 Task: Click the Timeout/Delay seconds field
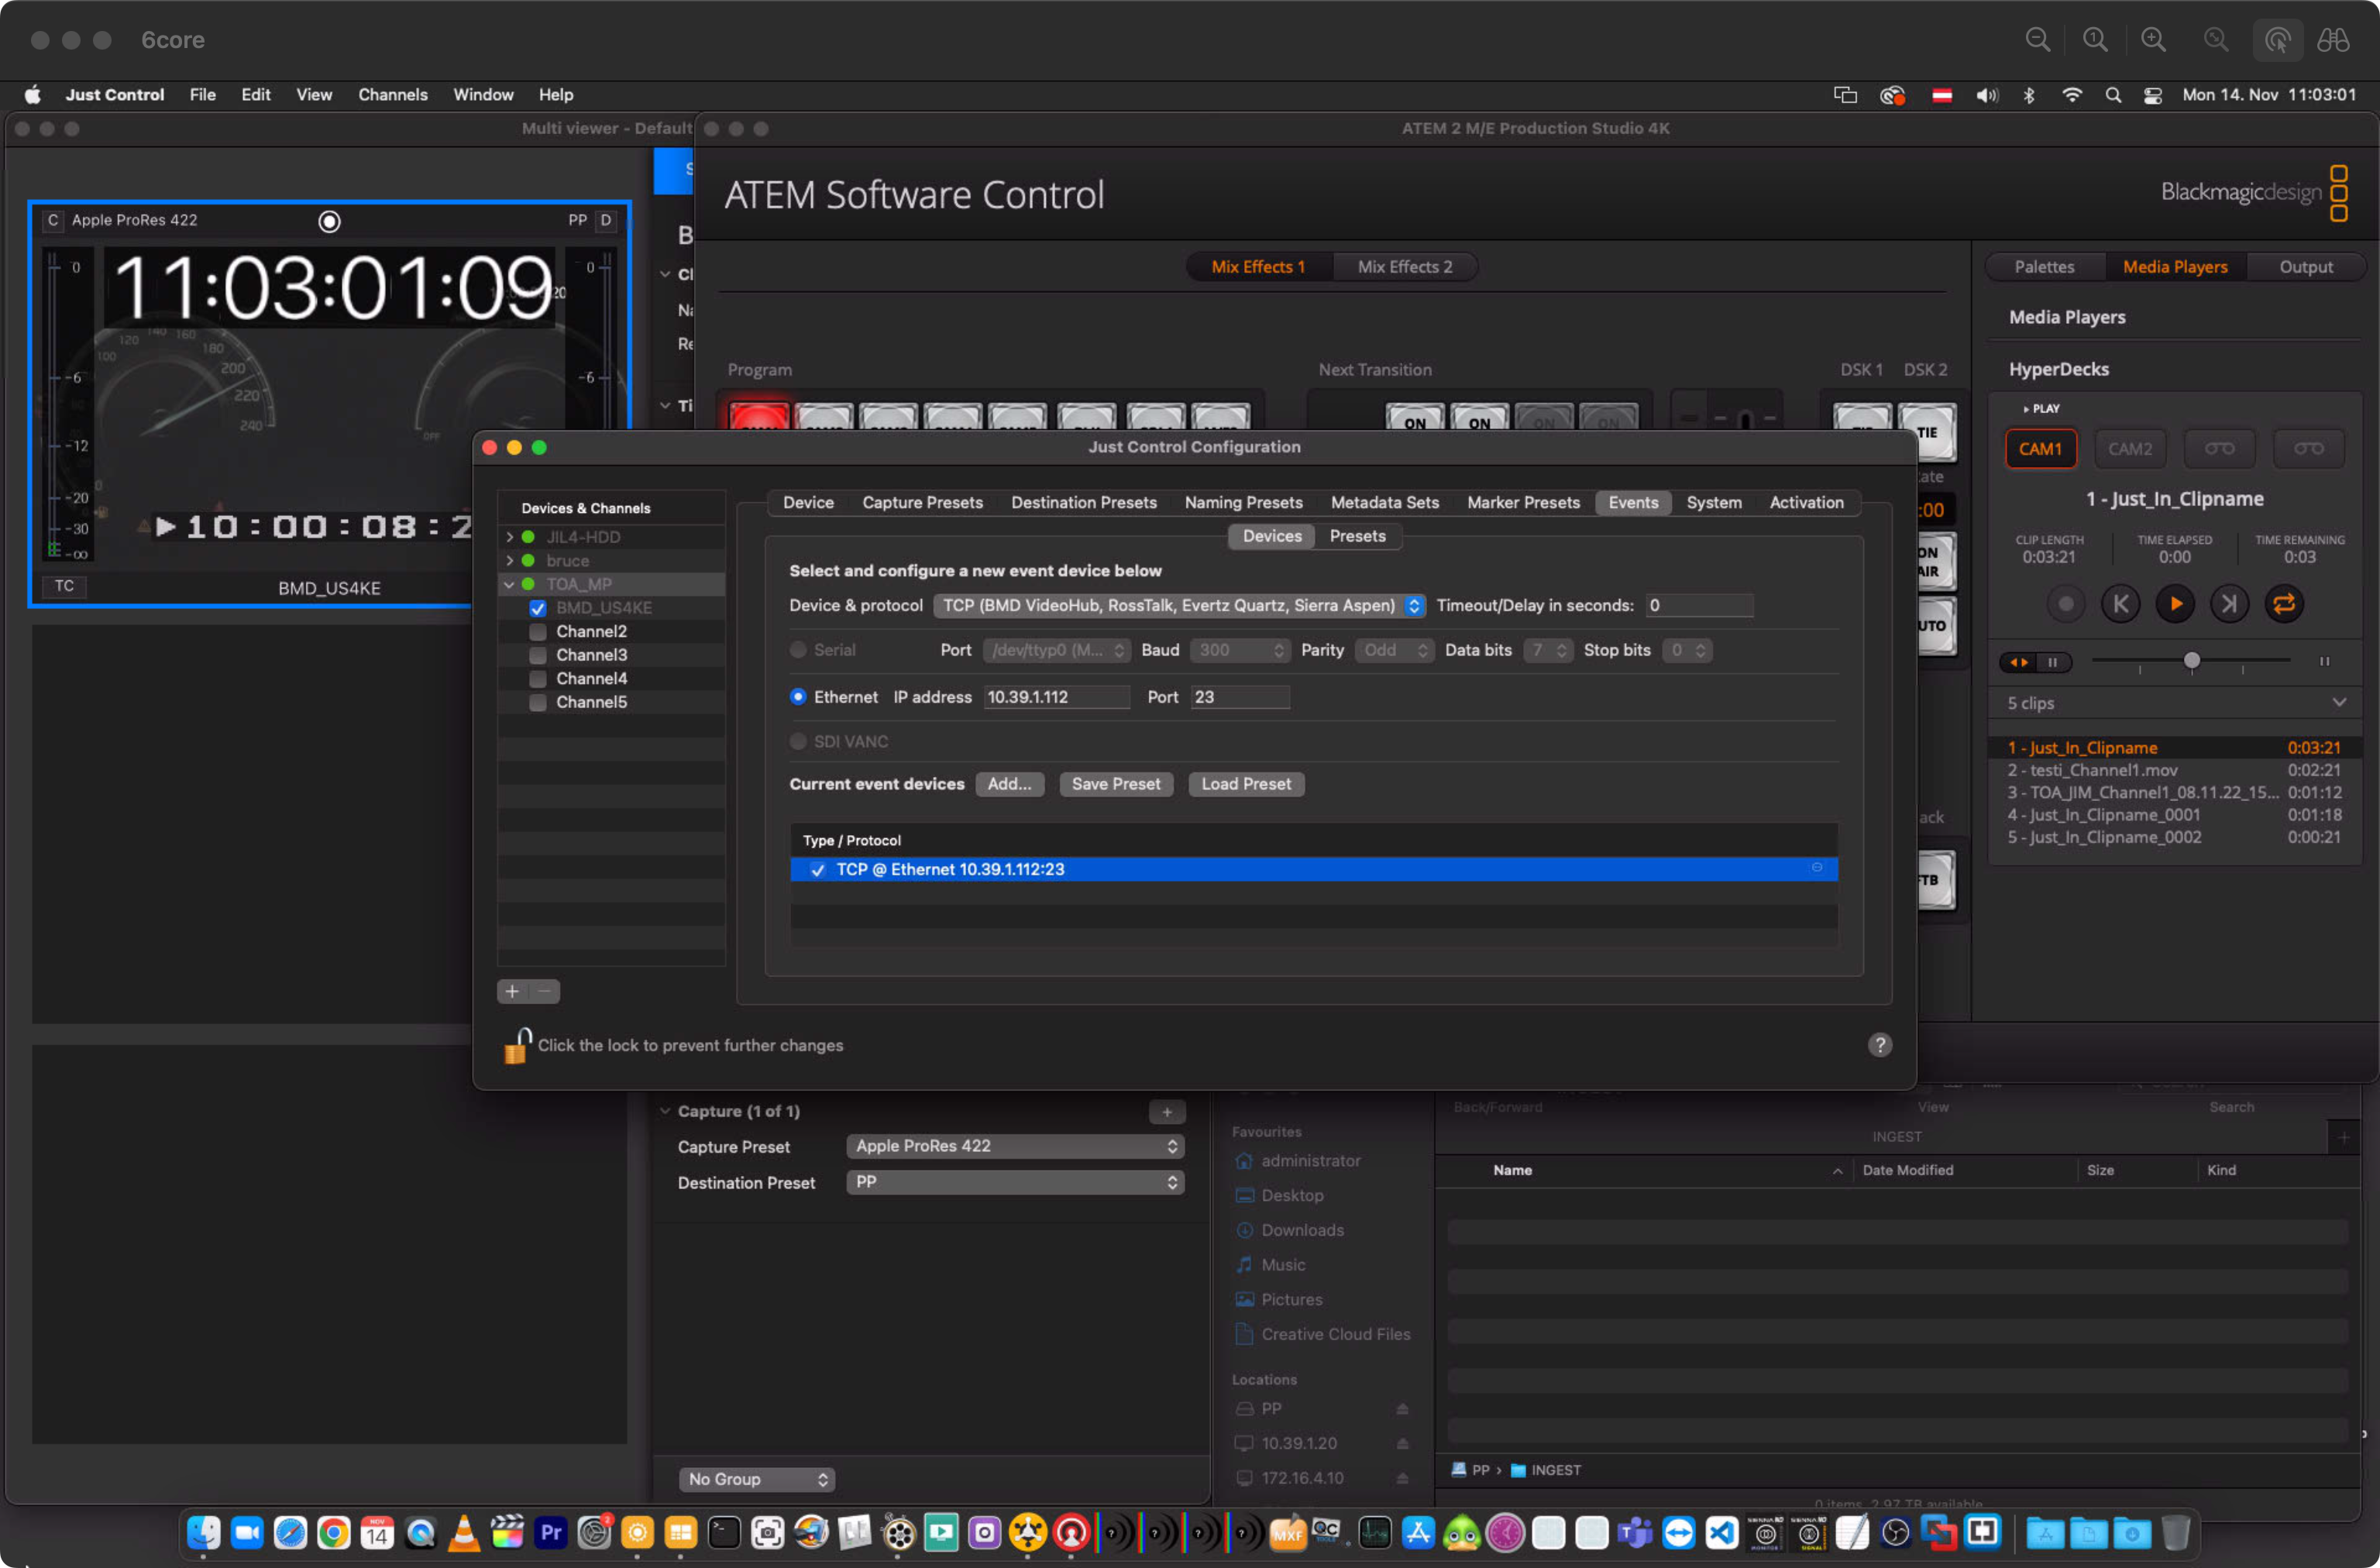click(1698, 605)
